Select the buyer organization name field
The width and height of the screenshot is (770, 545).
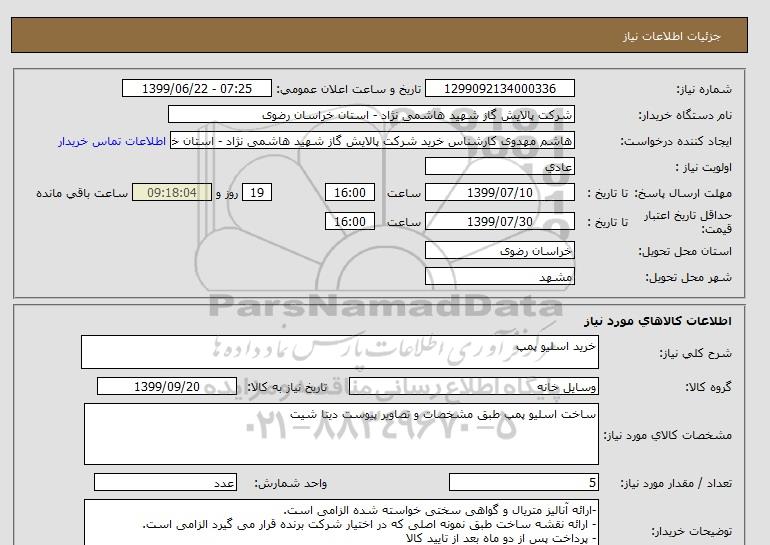tap(371, 114)
